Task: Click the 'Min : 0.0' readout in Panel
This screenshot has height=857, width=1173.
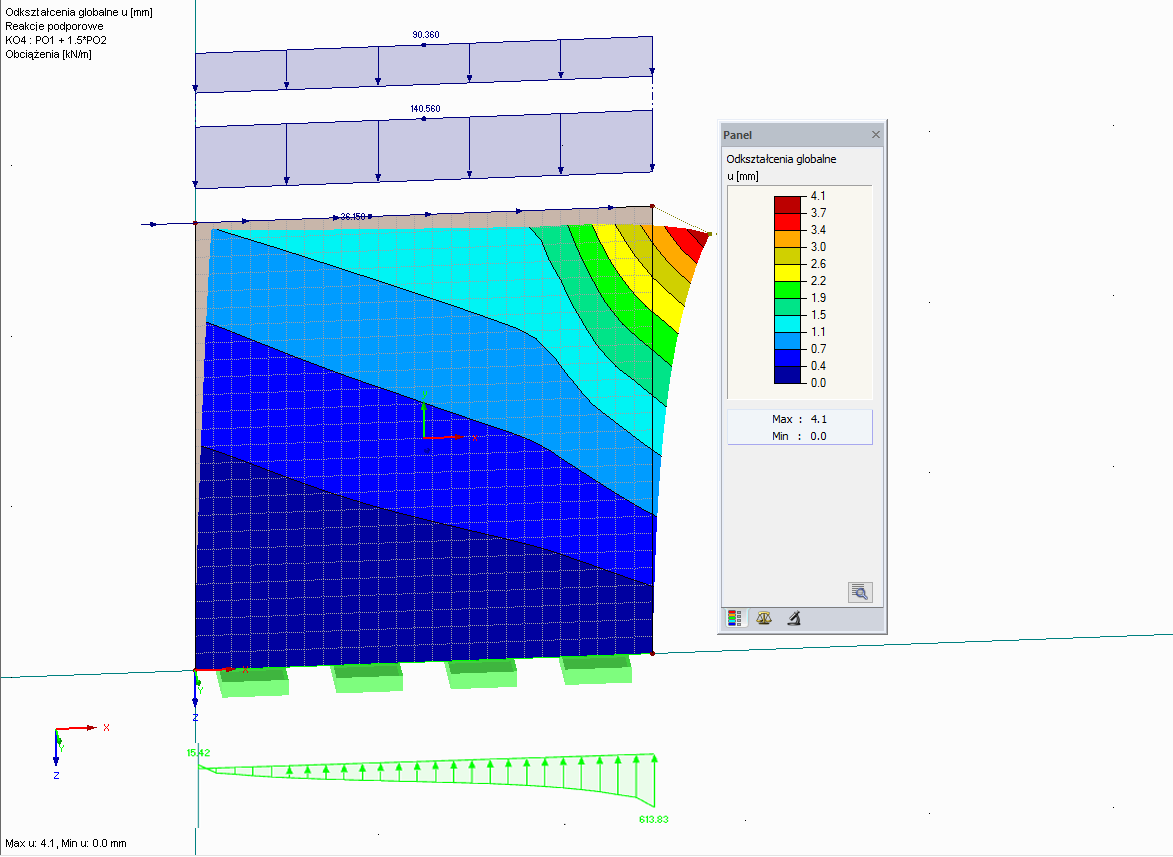Action: click(800, 436)
